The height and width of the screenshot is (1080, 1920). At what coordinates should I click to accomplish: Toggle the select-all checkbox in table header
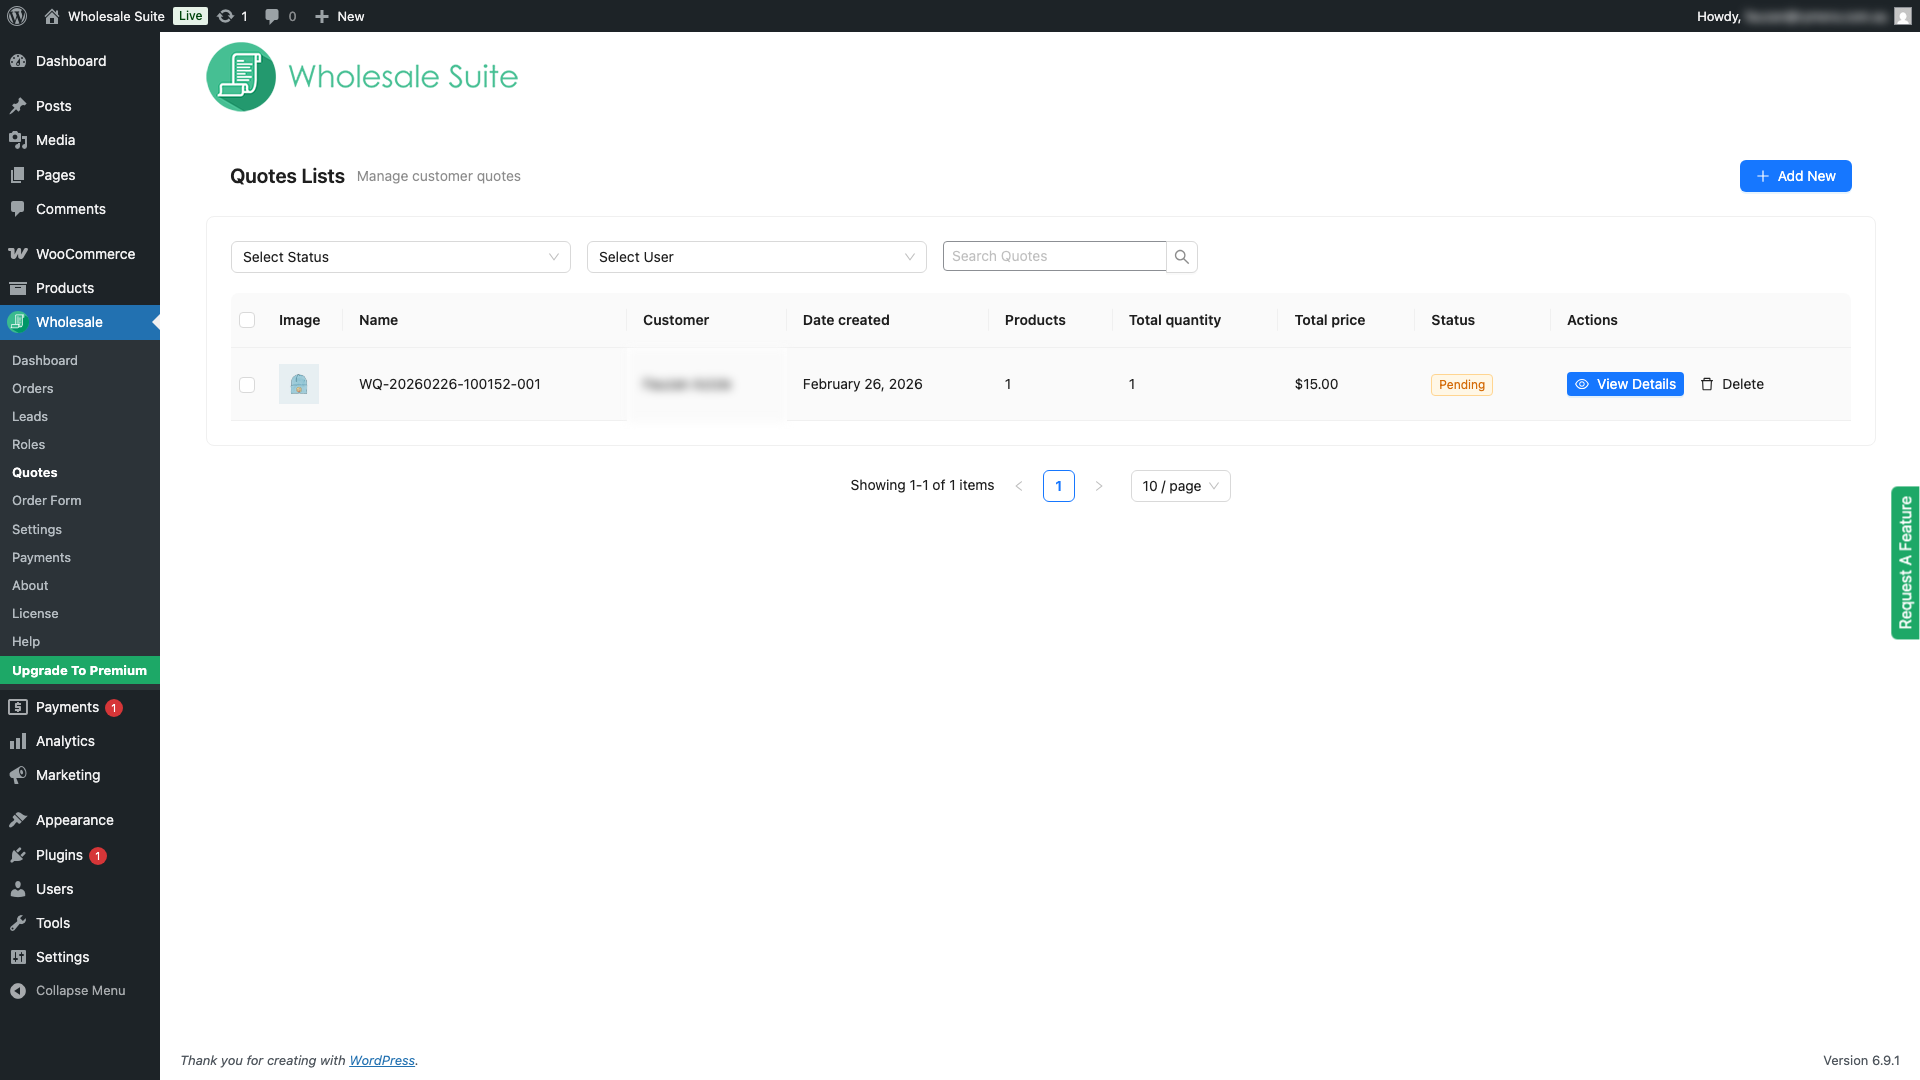(x=247, y=320)
